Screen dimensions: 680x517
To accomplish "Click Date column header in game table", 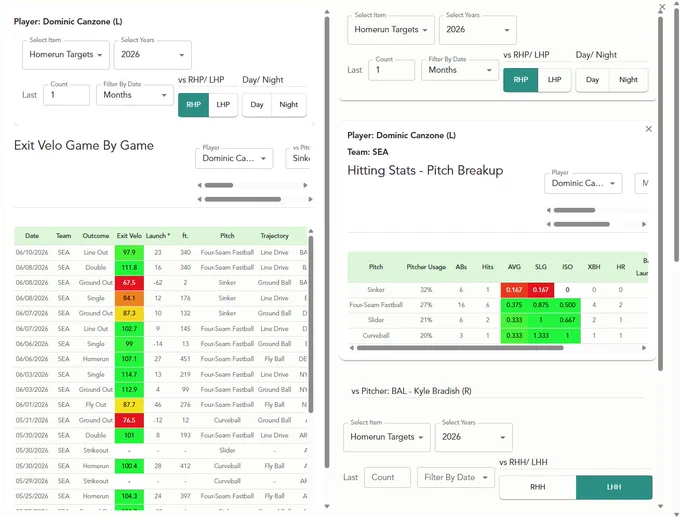I will pyautogui.click(x=32, y=236).
